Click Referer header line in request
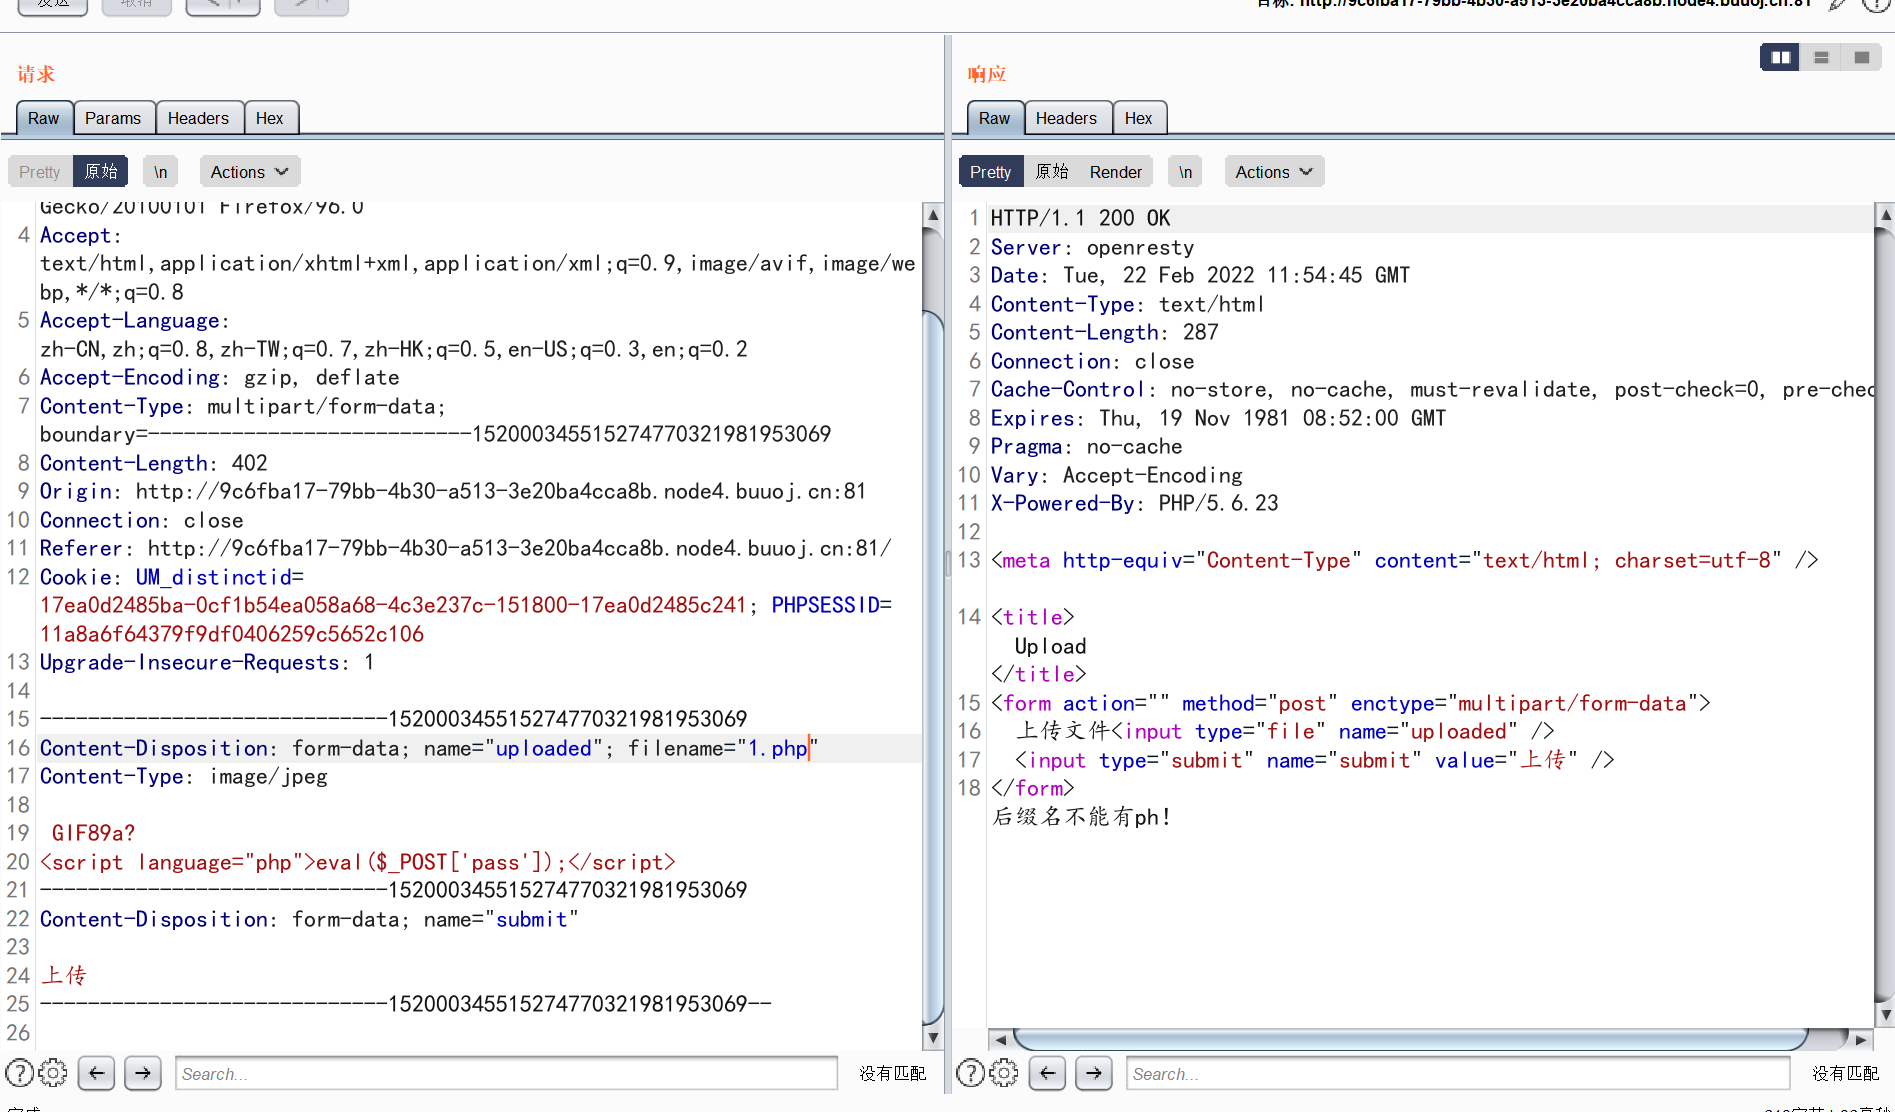1895x1112 pixels. pos(465,548)
